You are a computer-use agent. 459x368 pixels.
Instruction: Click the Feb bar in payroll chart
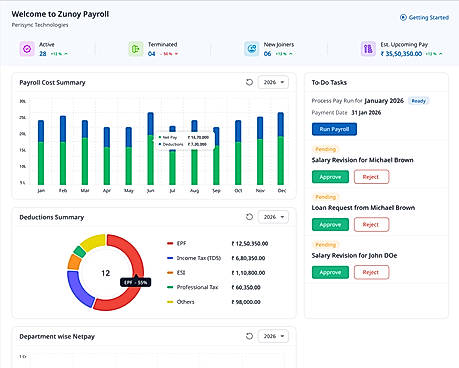click(63, 150)
